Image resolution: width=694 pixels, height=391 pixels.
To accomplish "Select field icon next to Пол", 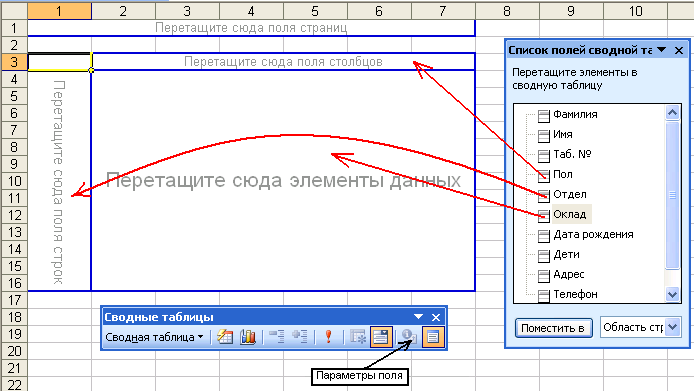I will click(x=544, y=176).
